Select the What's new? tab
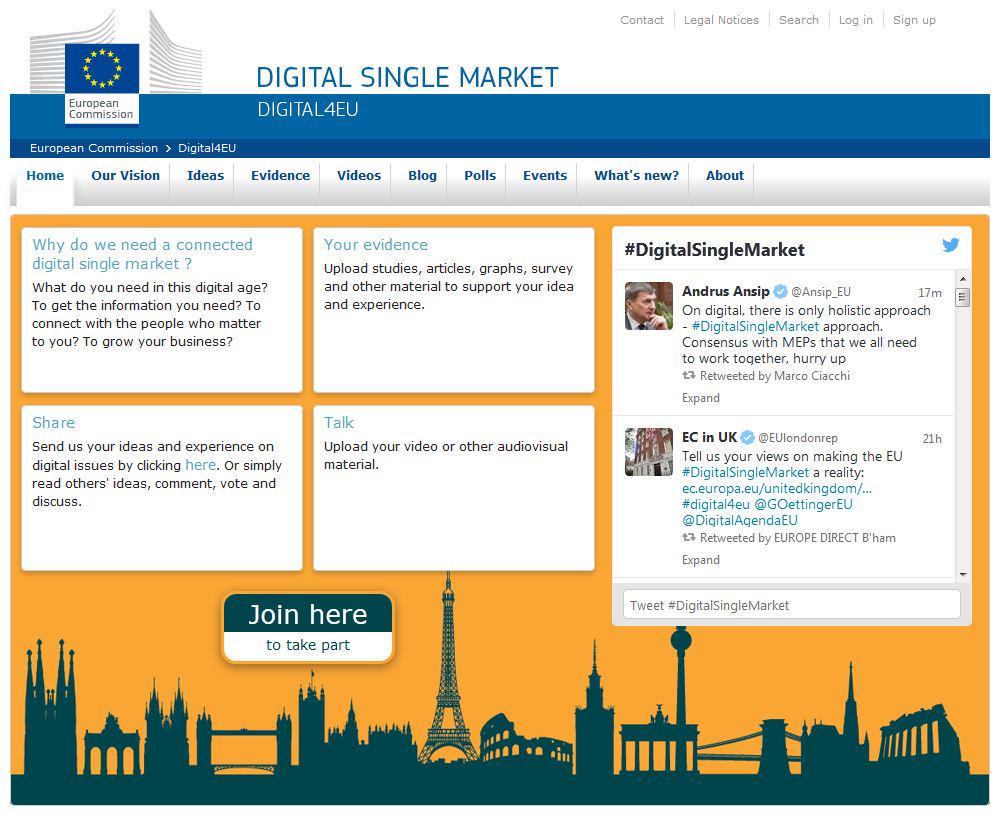The image size is (1001, 814). click(636, 176)
